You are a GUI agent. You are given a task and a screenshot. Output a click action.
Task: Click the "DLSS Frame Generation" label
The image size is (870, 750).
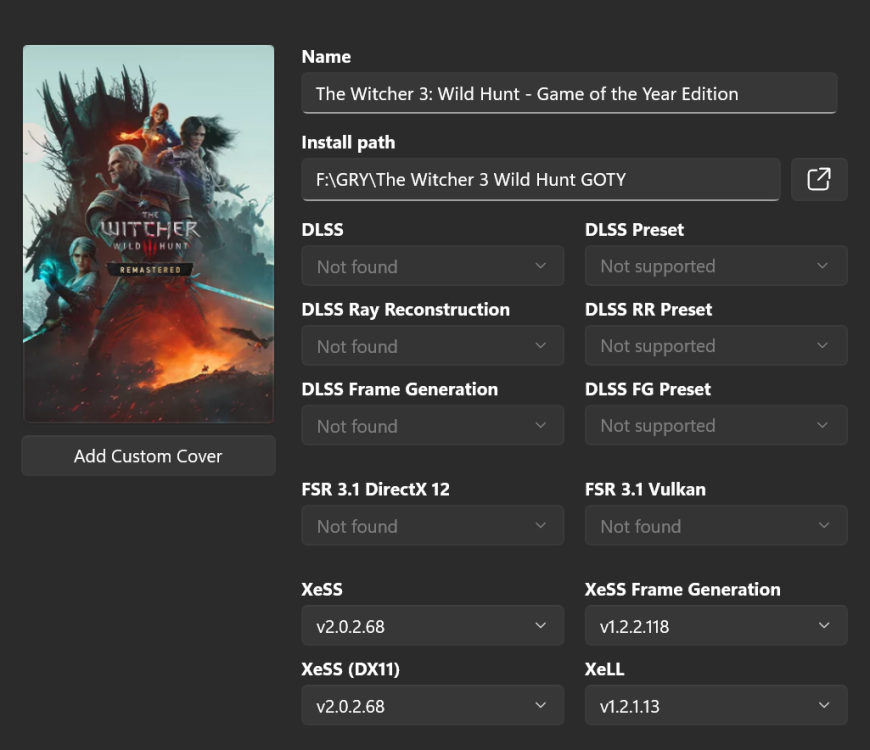click(x=400, y=389)
